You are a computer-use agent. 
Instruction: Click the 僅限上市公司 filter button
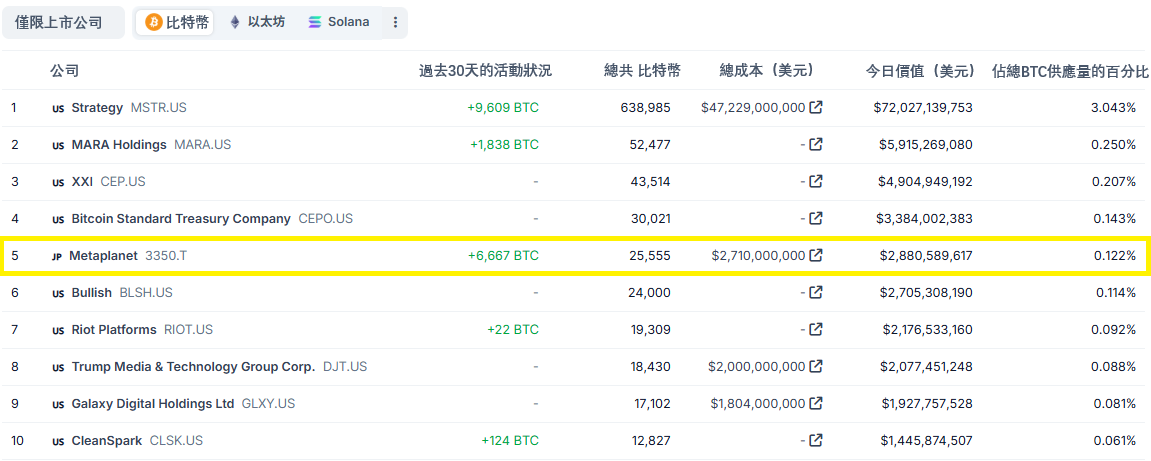click(64, 23)
